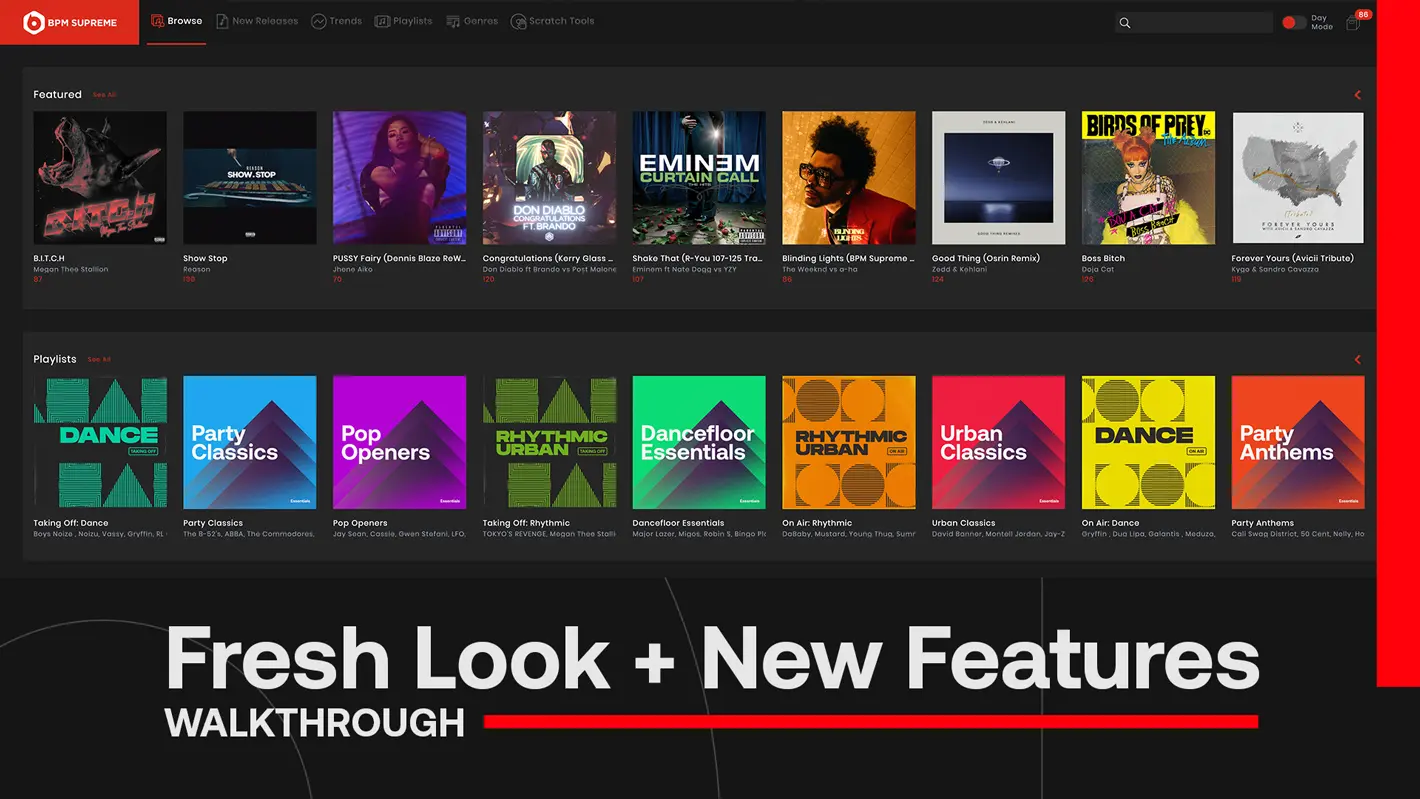Image resolution: width=1420 pixels, height=799 pixels.
Task: Open the crate icon with 86 badge
Action: coord(1353,23)
